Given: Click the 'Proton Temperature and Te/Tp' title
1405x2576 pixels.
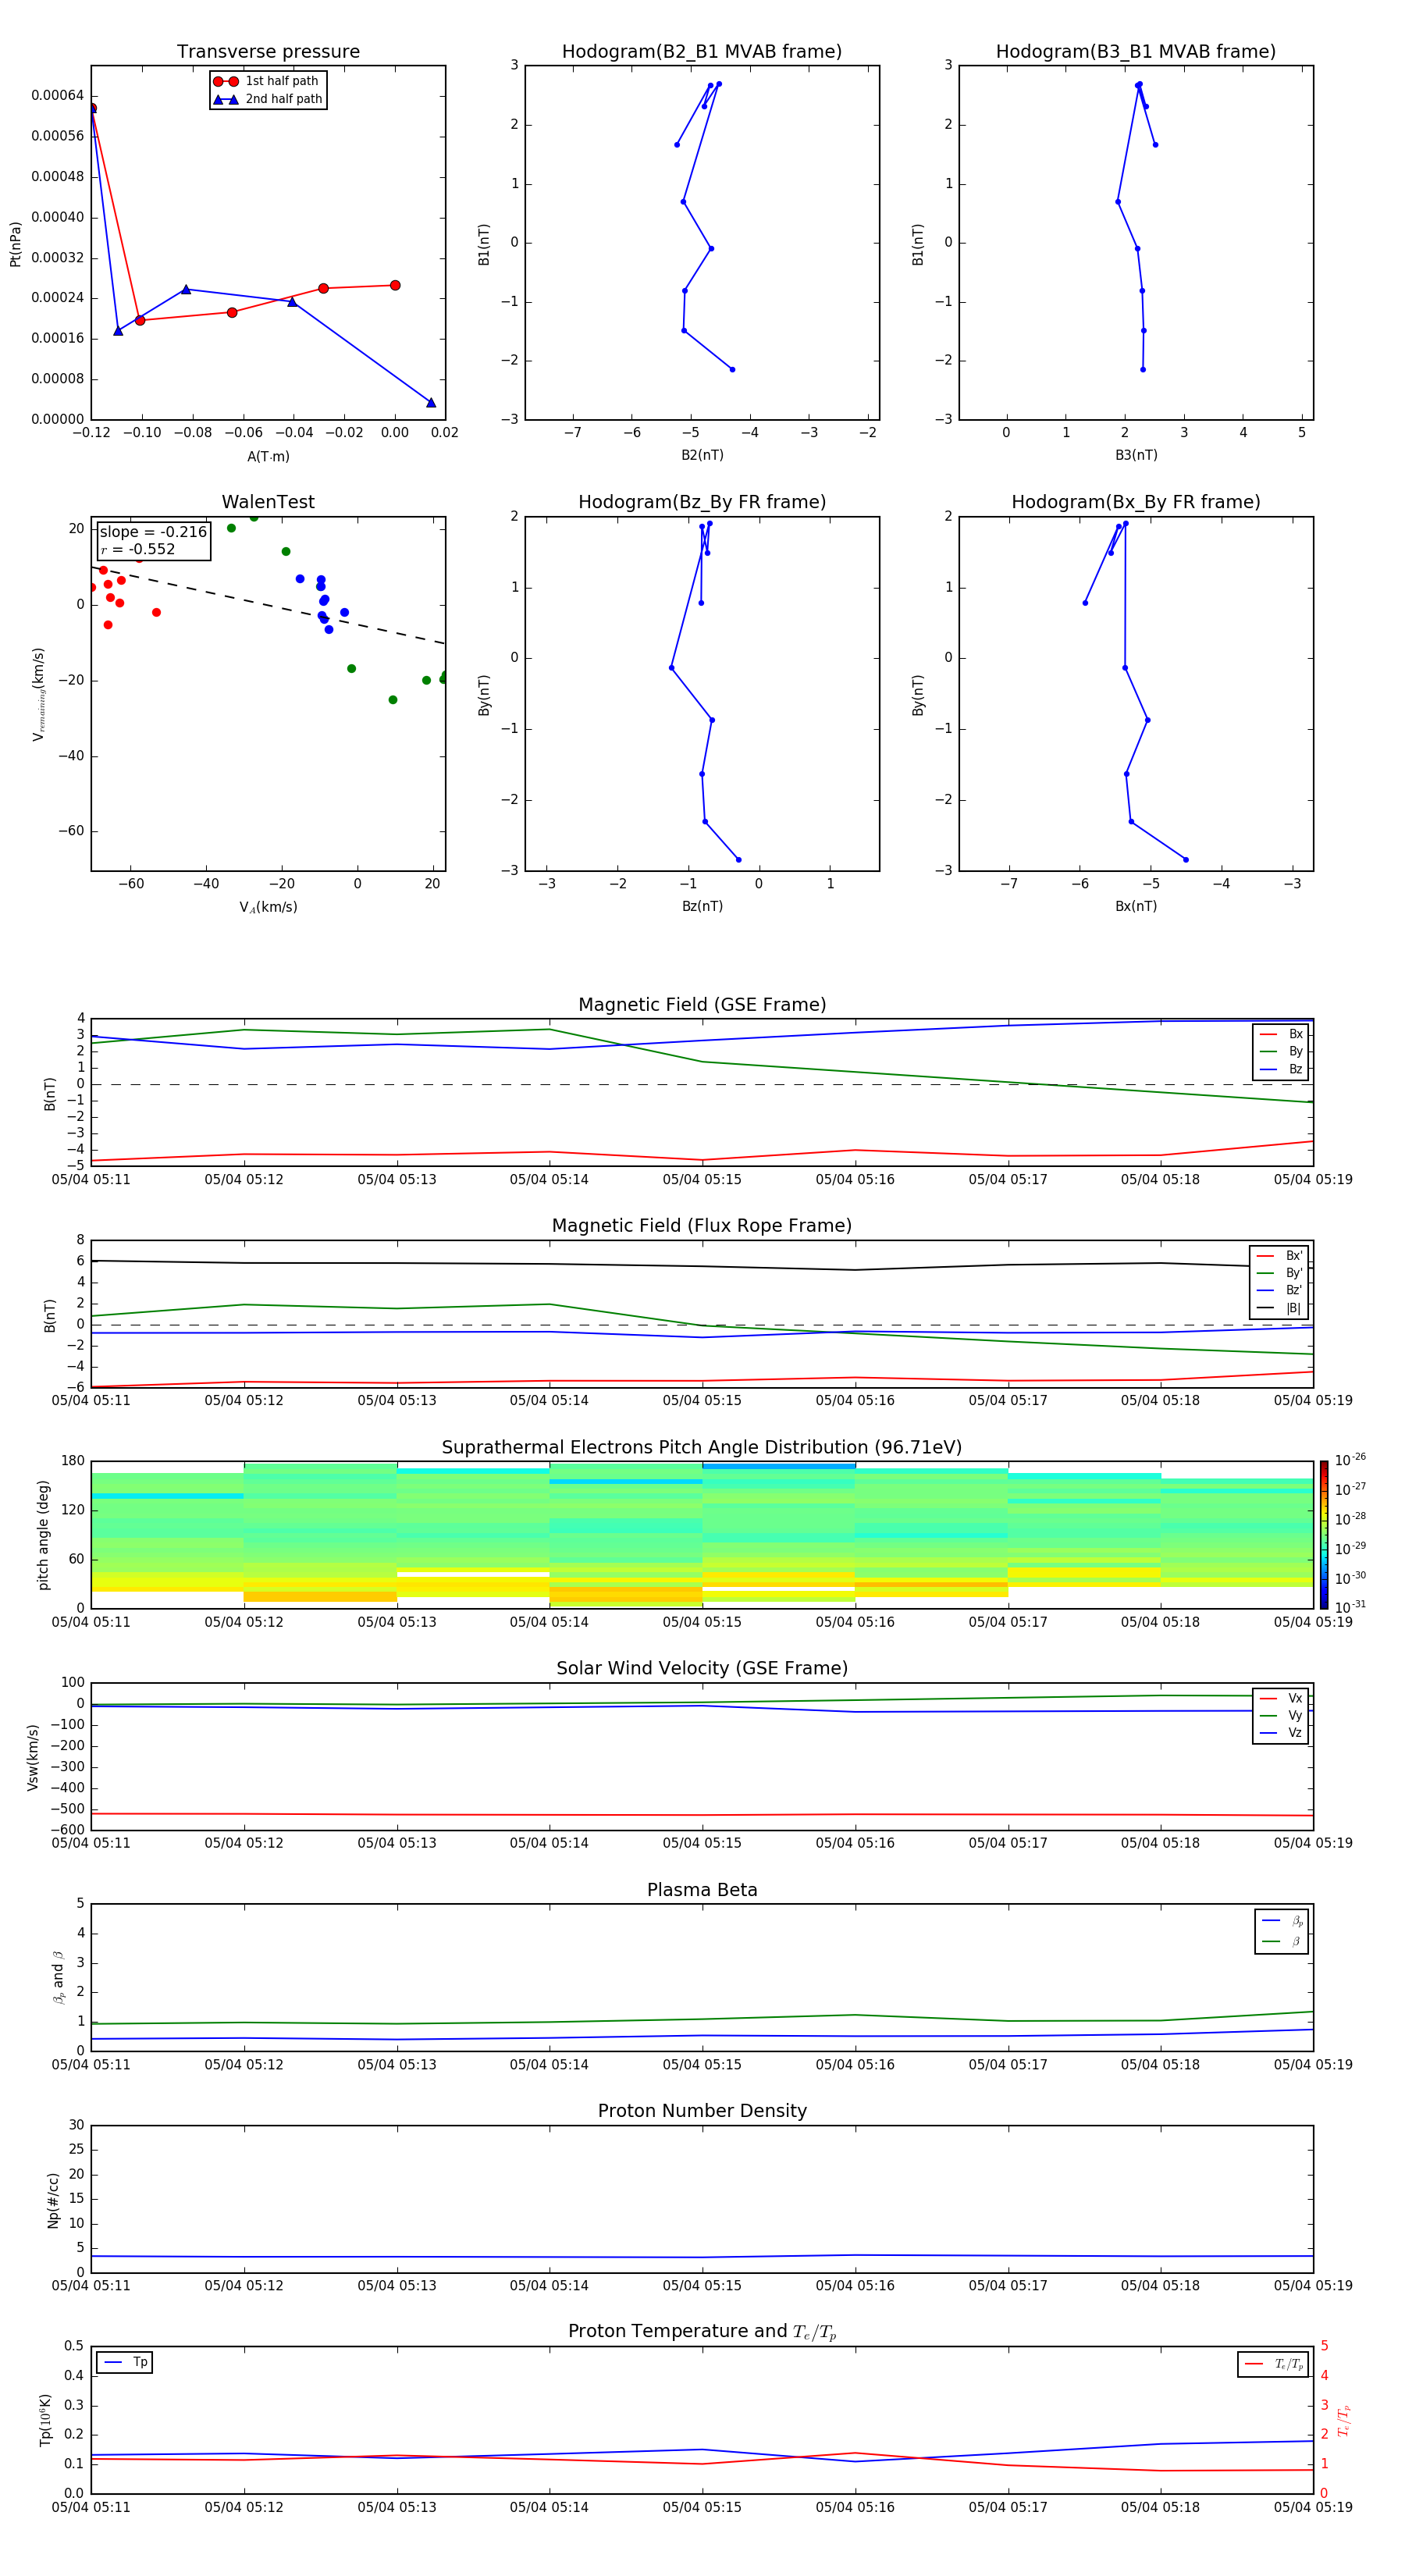Looking at the screenshot, I should click(x=702, y=2332).
